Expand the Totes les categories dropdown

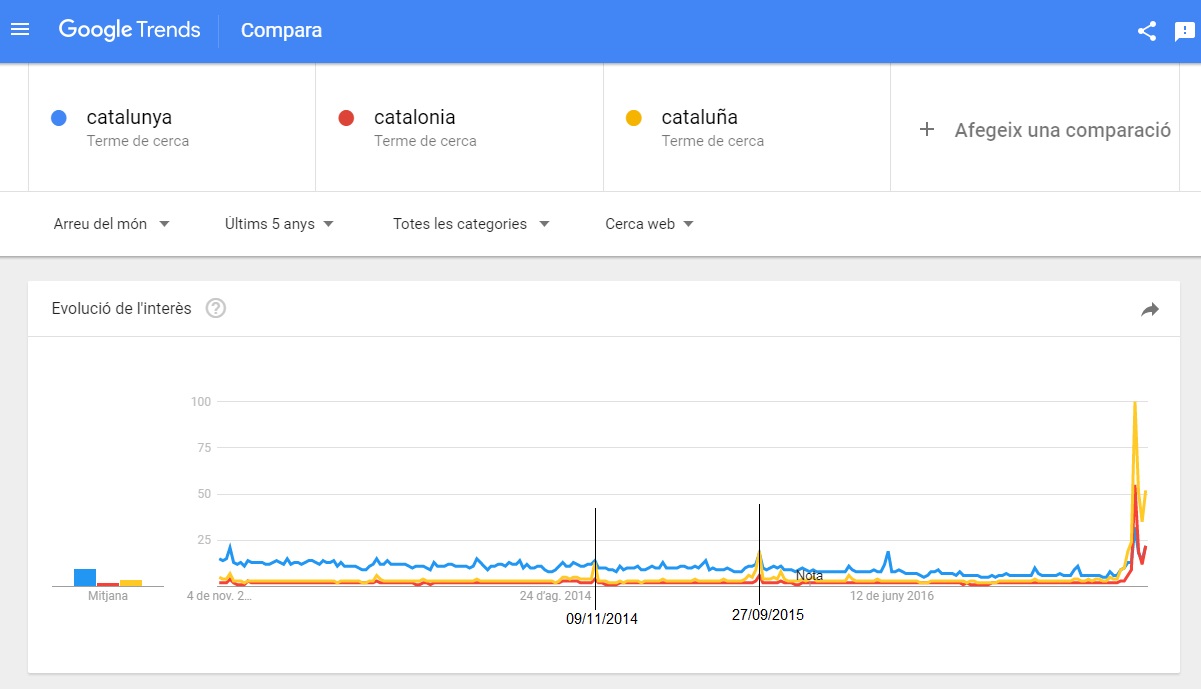coord(470,224)
